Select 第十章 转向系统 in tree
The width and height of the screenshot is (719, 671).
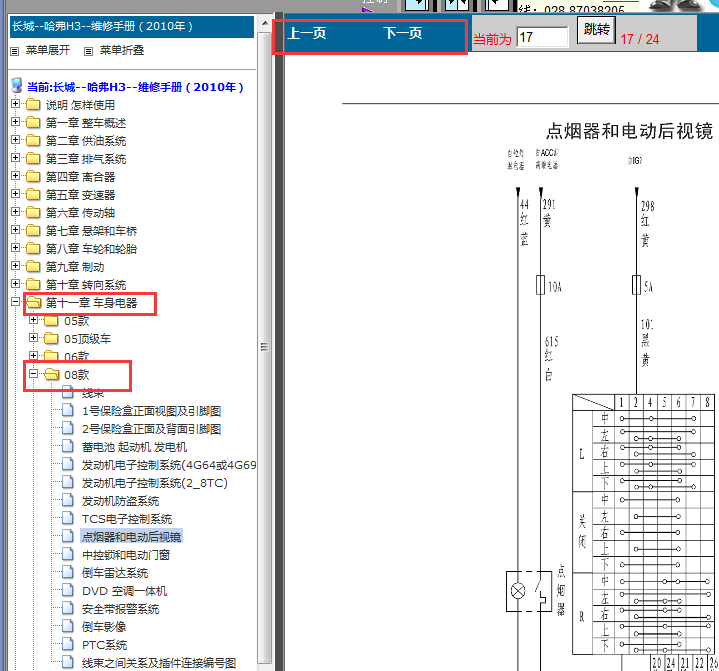tap(86, 285)
